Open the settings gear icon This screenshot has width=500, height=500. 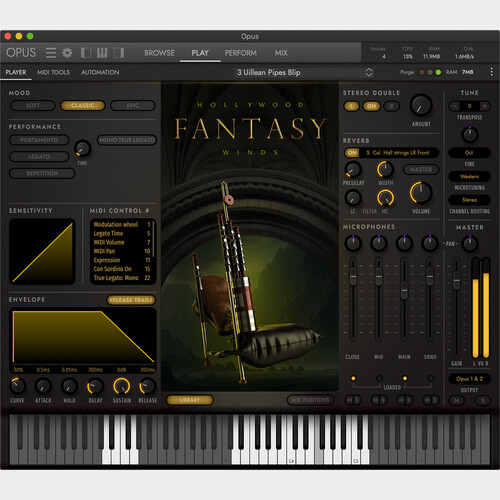tap(67, 53)
